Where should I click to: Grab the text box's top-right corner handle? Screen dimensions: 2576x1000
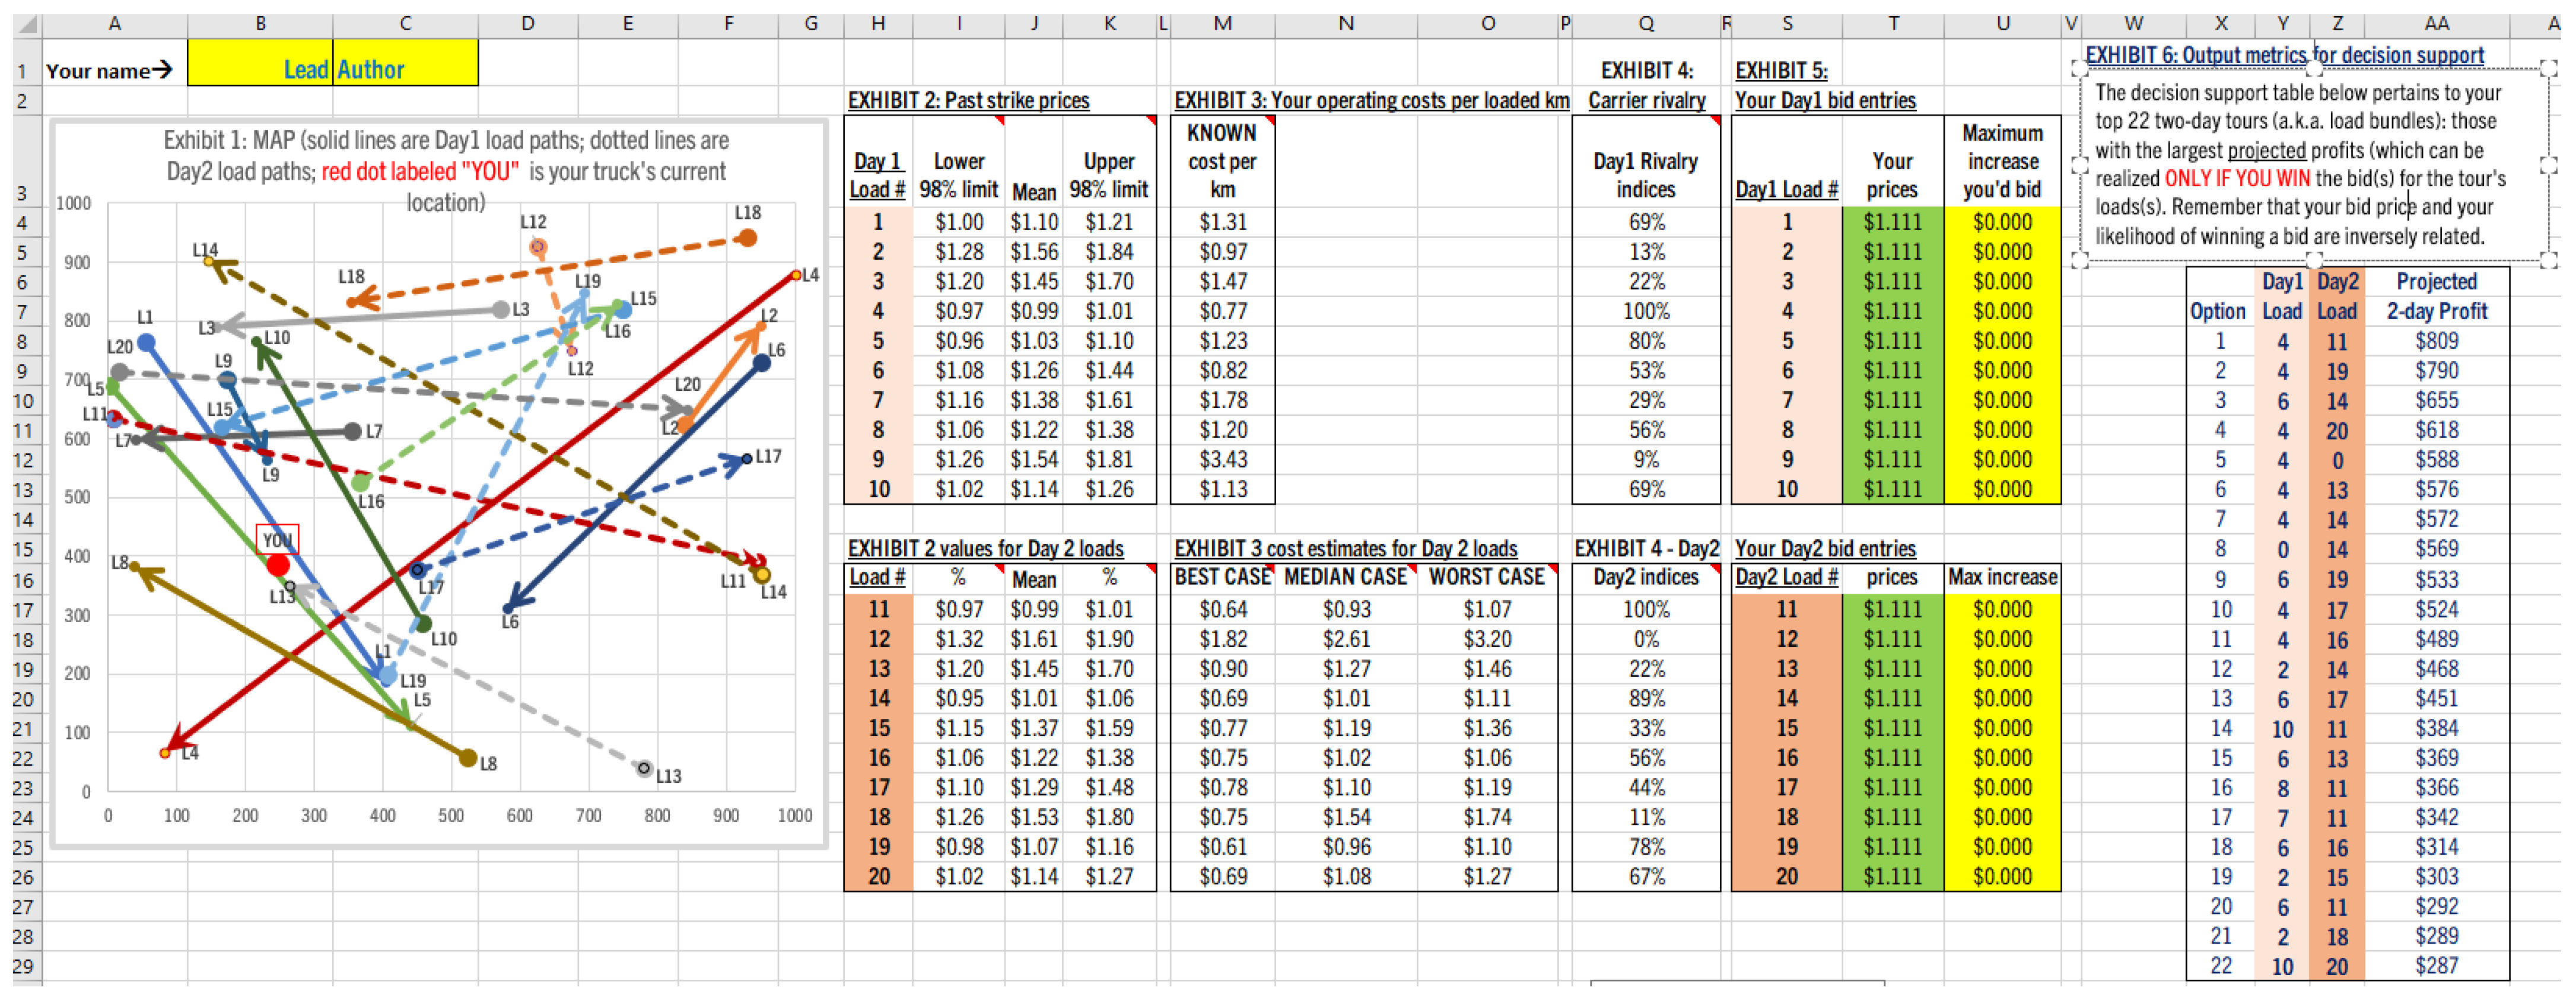click(x=2548, y=68)
